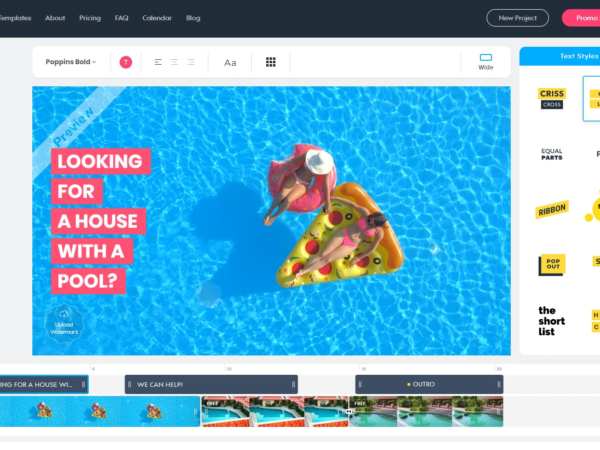
Task: Choose the Equal Parts text style
Action: click(552, 155)
